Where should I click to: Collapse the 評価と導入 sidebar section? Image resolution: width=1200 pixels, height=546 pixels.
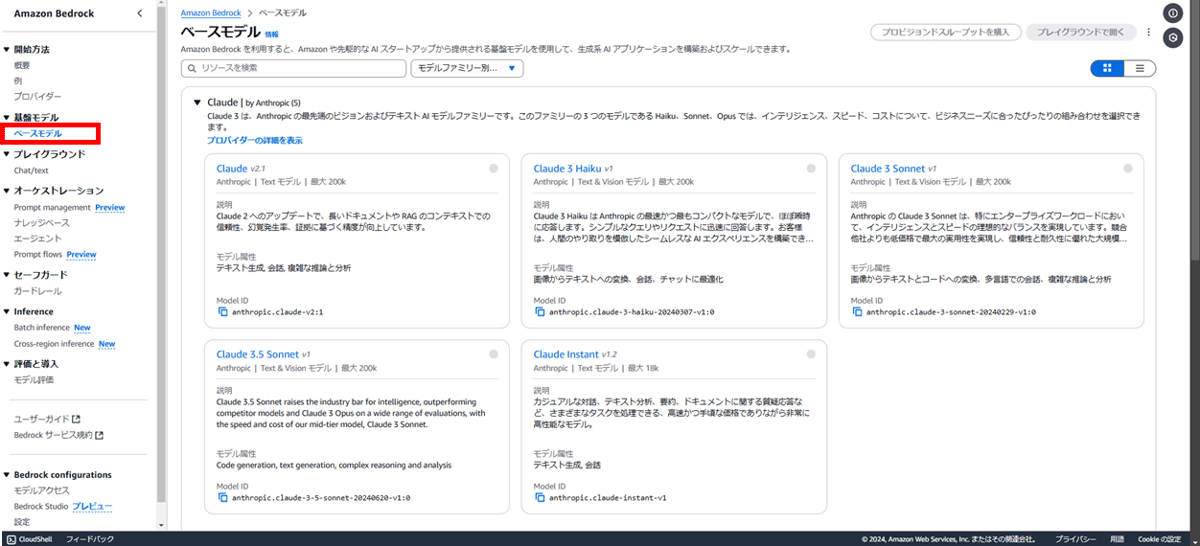[6, 364]
